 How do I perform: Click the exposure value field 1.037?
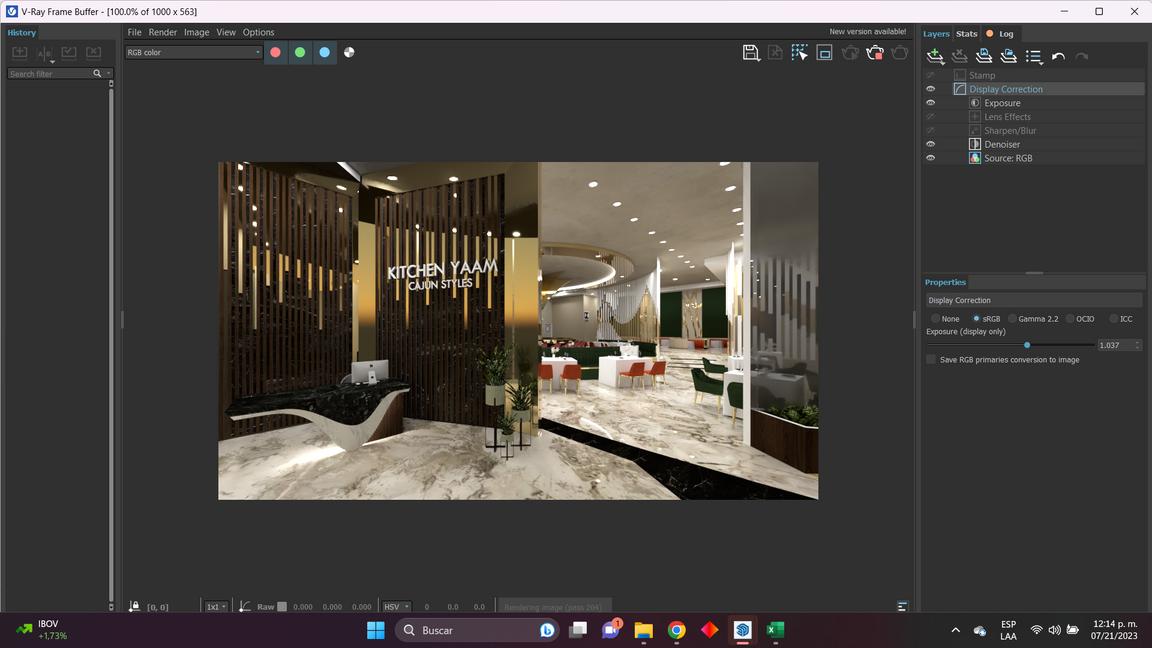pos(1115,345)
